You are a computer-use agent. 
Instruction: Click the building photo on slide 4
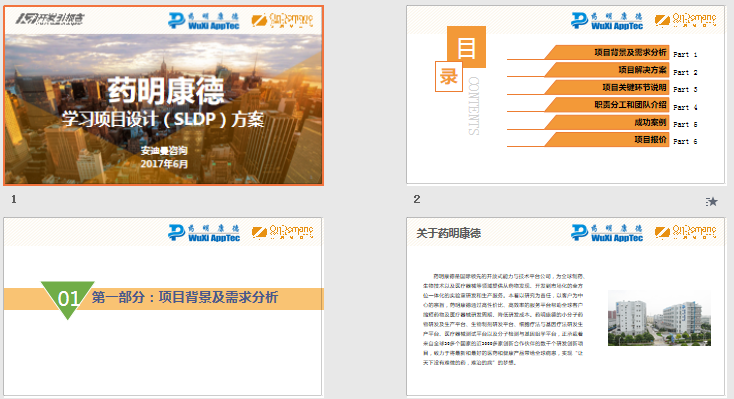point(659,318)
